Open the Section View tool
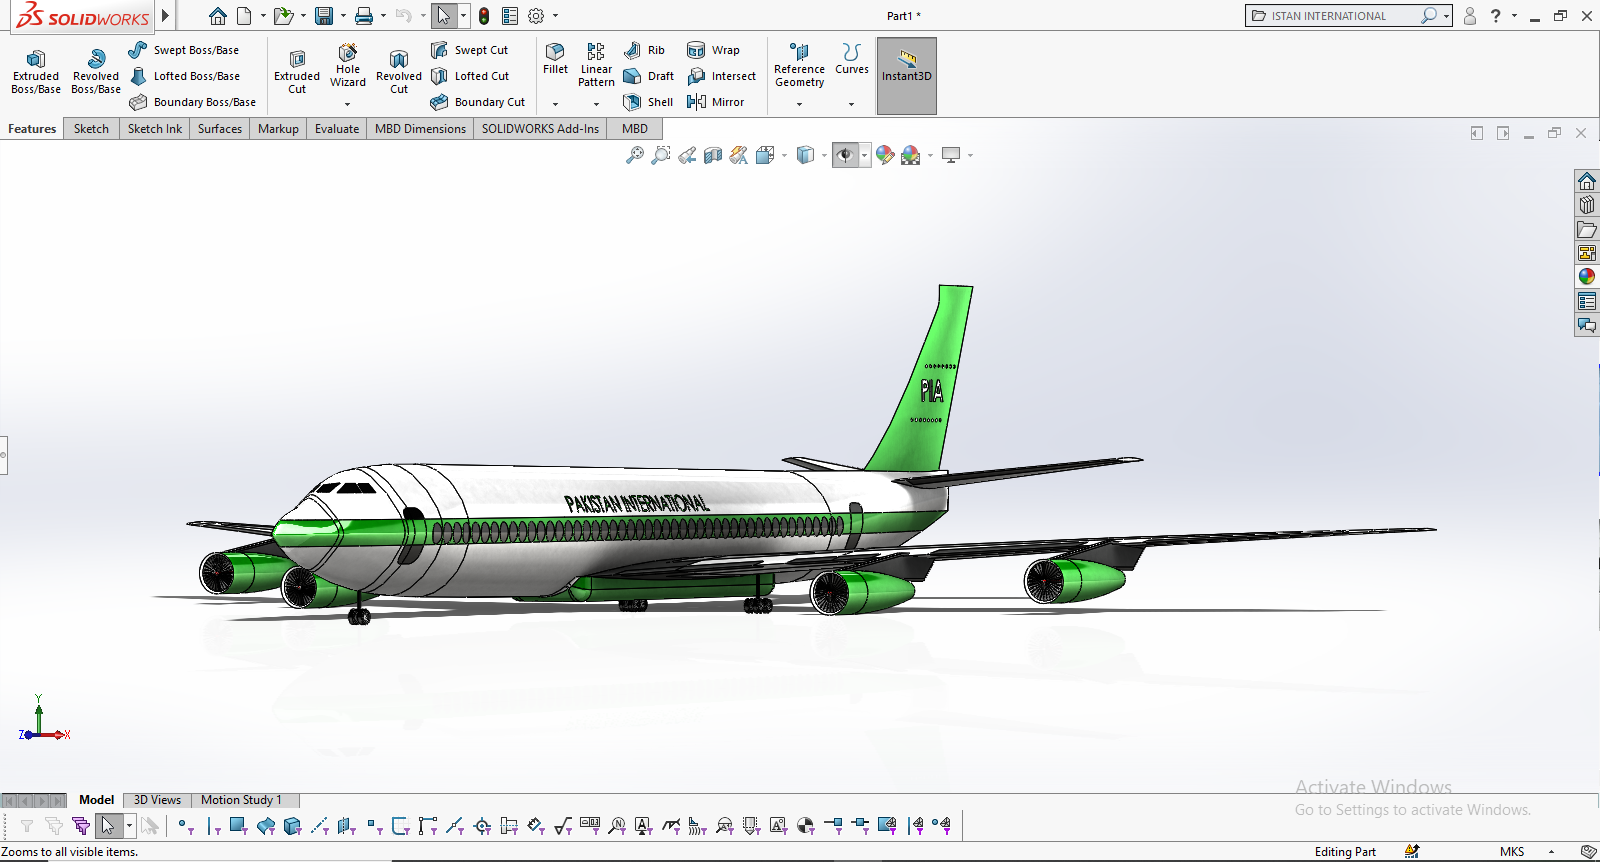Viewport: 1600px width, 862px height. click(x=713, y=155)
